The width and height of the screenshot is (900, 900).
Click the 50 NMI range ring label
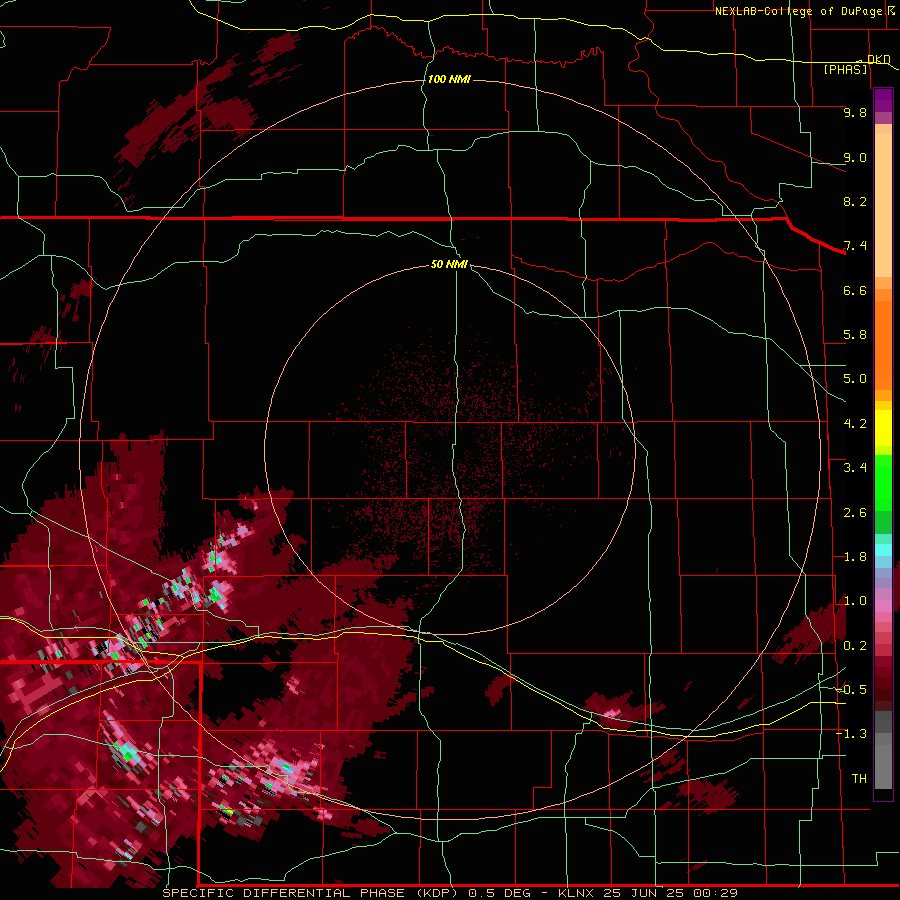(x=449, y=264)
